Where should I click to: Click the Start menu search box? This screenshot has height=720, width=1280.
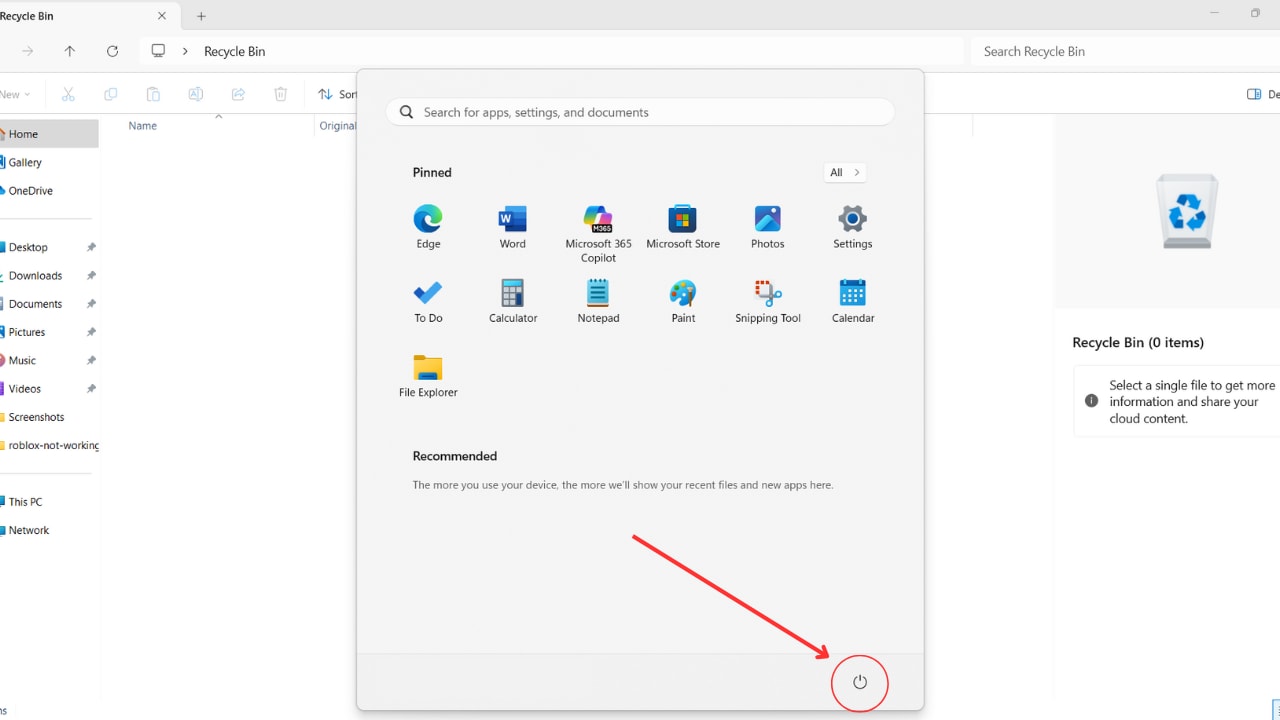[x=640, y=112]
